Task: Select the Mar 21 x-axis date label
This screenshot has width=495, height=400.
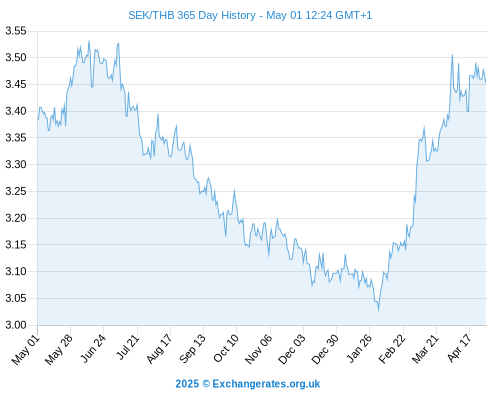Action: pos(425,349)
